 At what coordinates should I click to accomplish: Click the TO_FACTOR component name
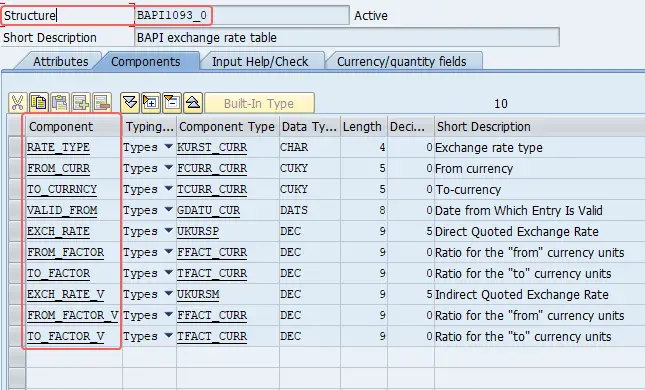[58, 273]
